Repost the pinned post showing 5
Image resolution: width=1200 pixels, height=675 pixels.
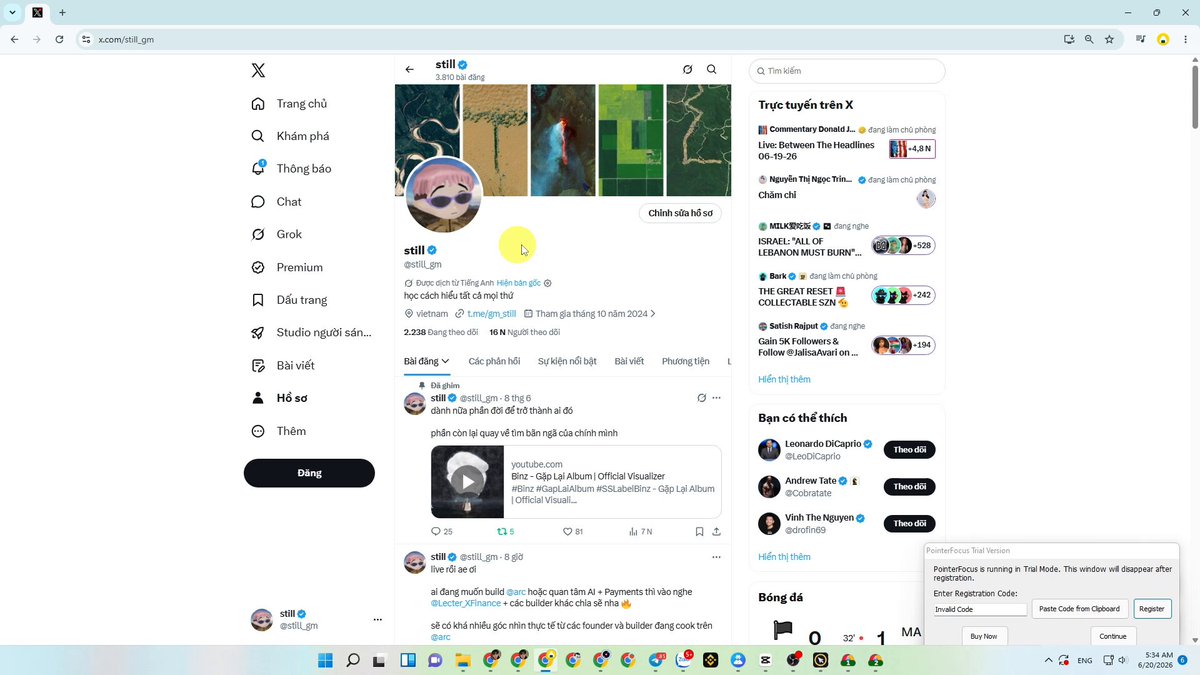click(x=505, y=532)
